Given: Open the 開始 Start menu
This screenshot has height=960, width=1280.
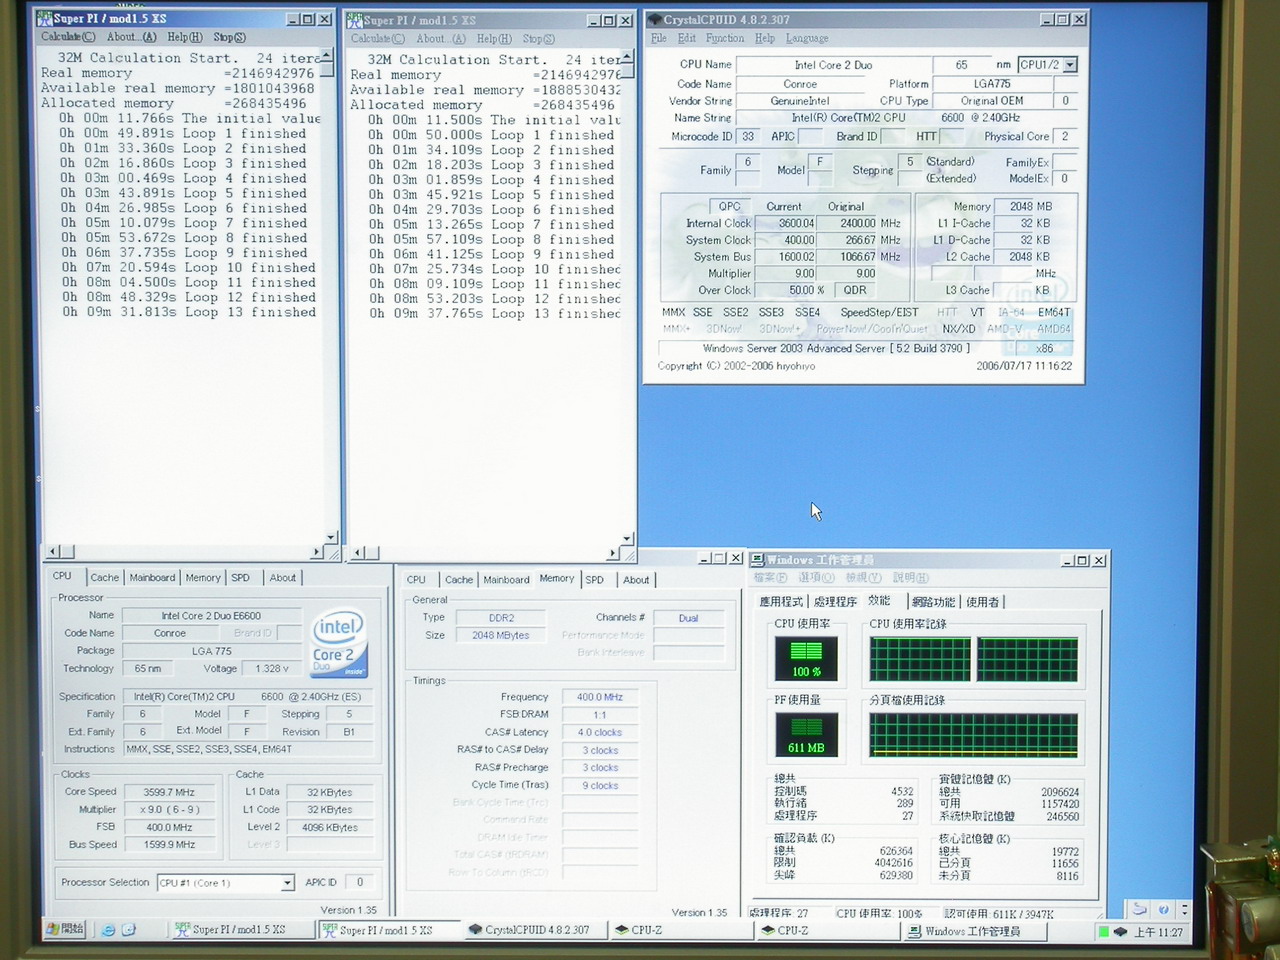Looking at the screenshot, I should click(66, 930).
